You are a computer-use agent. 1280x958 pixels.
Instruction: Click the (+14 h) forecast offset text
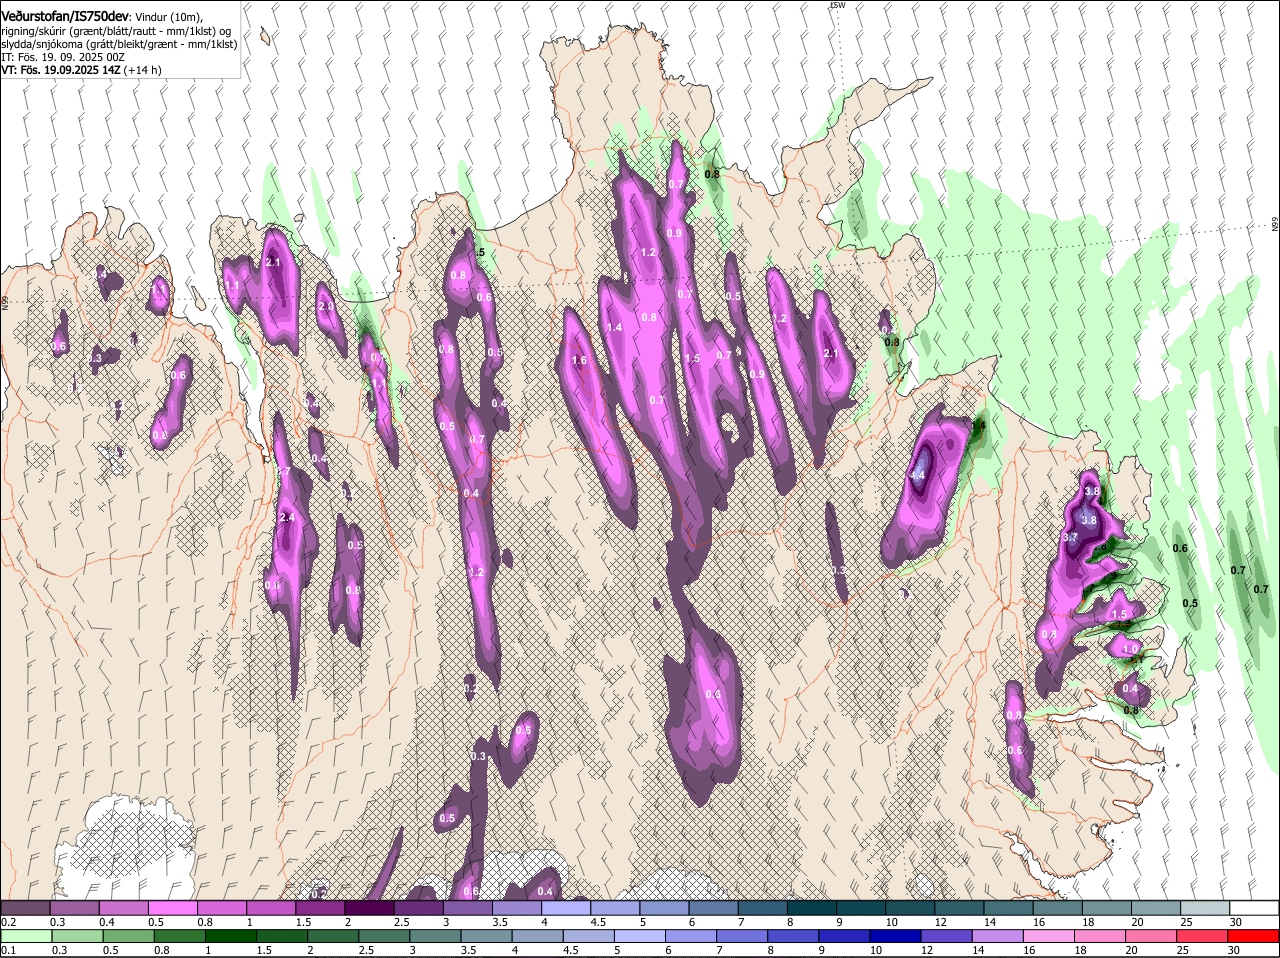(142, 70)
